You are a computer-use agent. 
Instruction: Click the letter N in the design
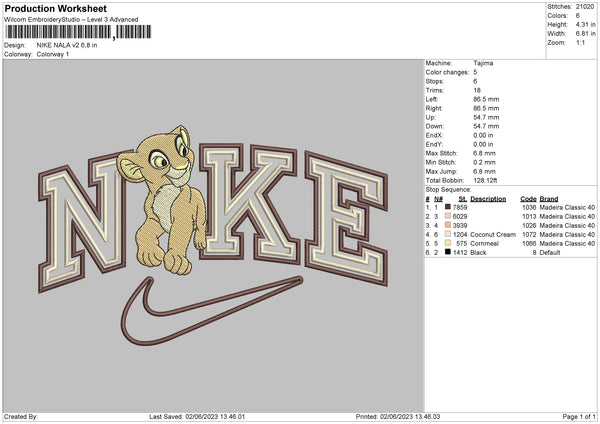82,222
